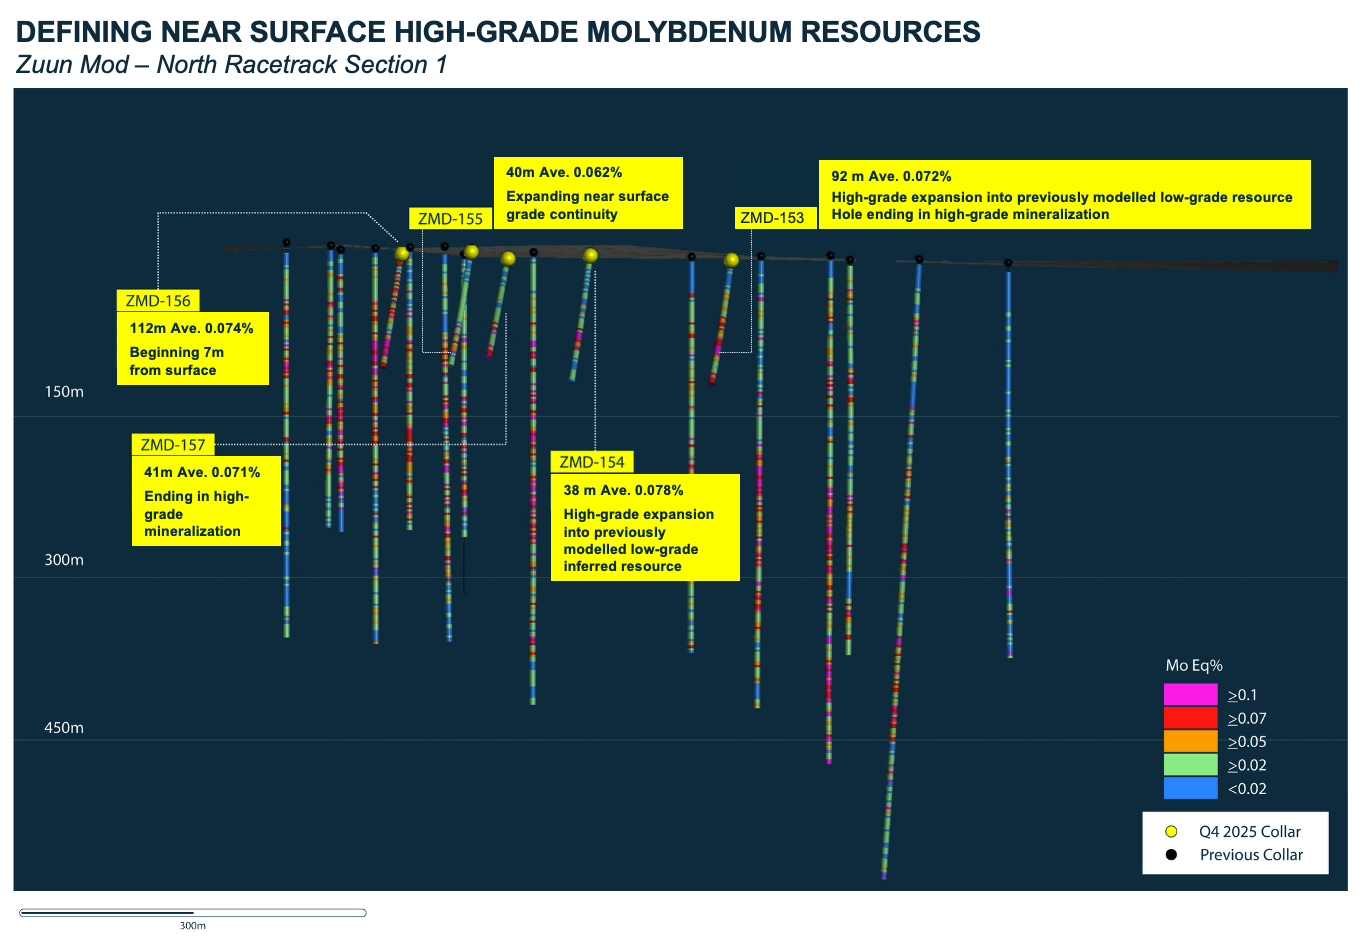Click the black Previous Collar legend icon

(1171, 855)
